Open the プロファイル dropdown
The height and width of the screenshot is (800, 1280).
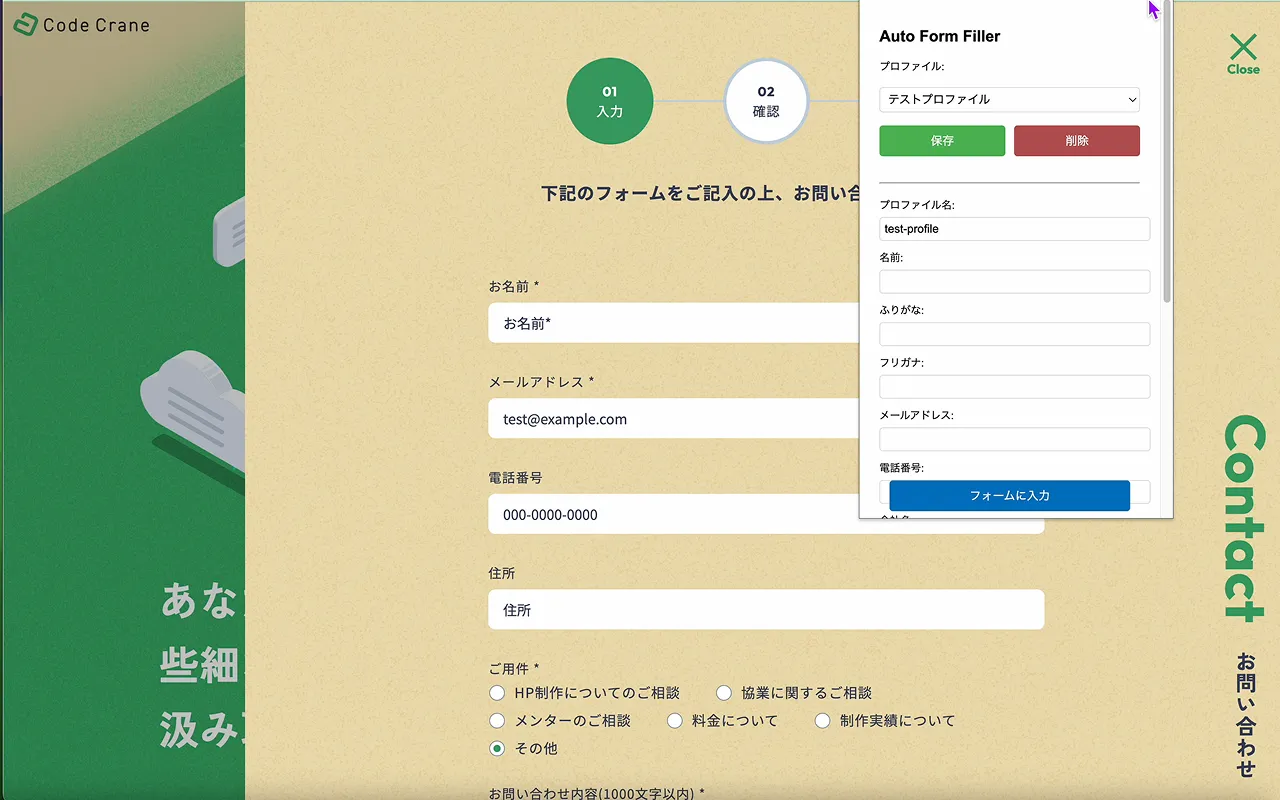(1009, 99)
